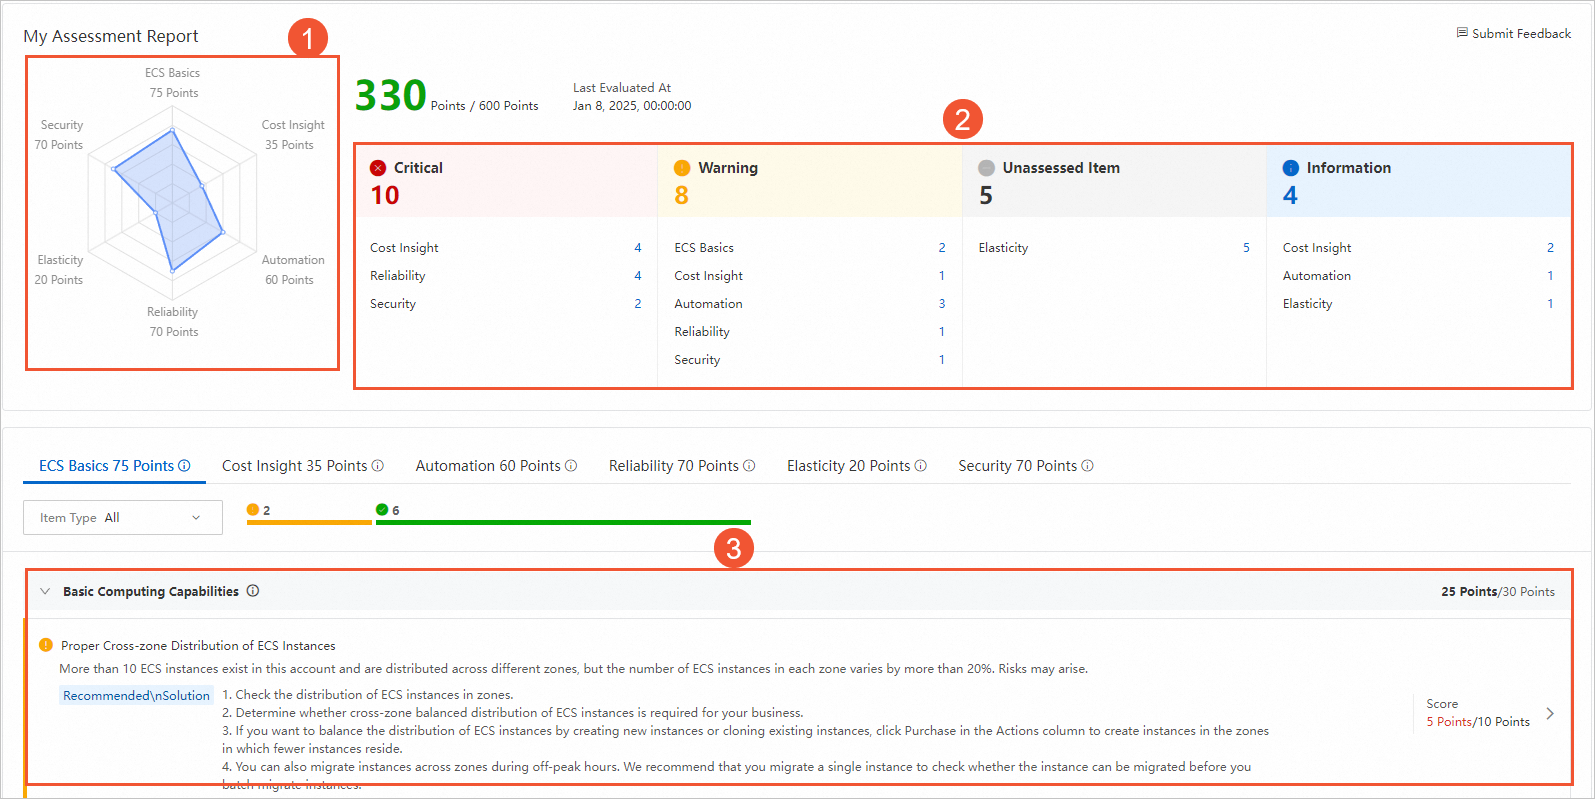Click the red Critical total 10

point(385,195)
